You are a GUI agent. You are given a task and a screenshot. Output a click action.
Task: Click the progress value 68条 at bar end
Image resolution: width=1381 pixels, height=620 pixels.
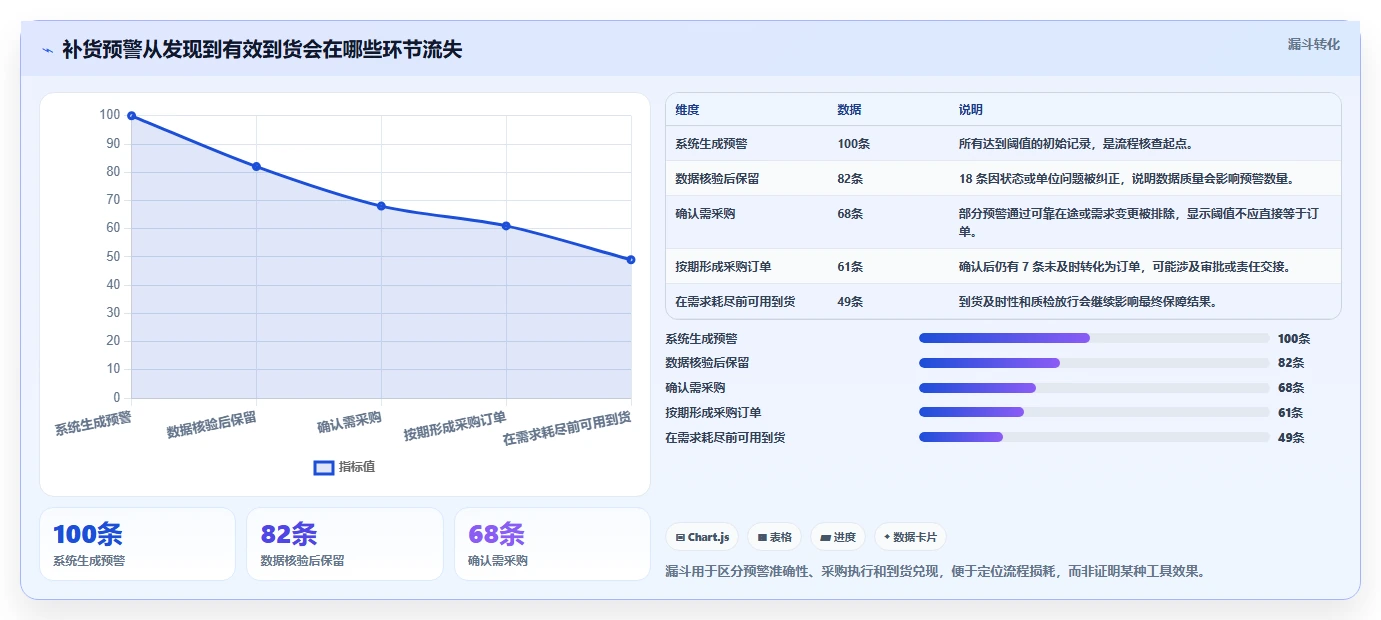(x=1291, y=388)
